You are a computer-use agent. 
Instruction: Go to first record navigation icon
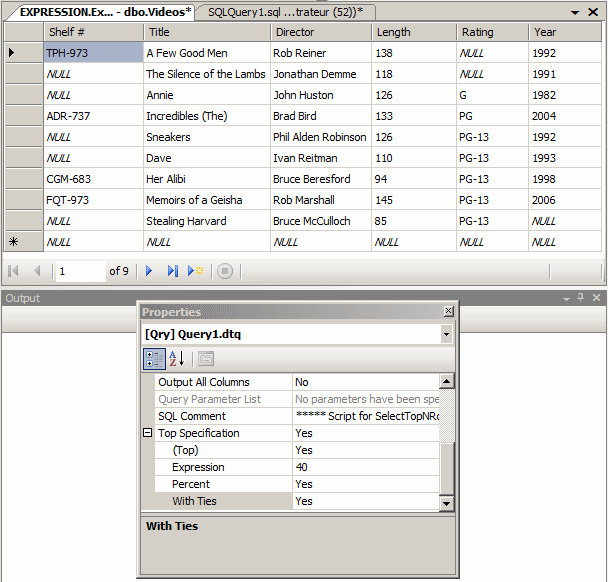click(x=13, y=271)
